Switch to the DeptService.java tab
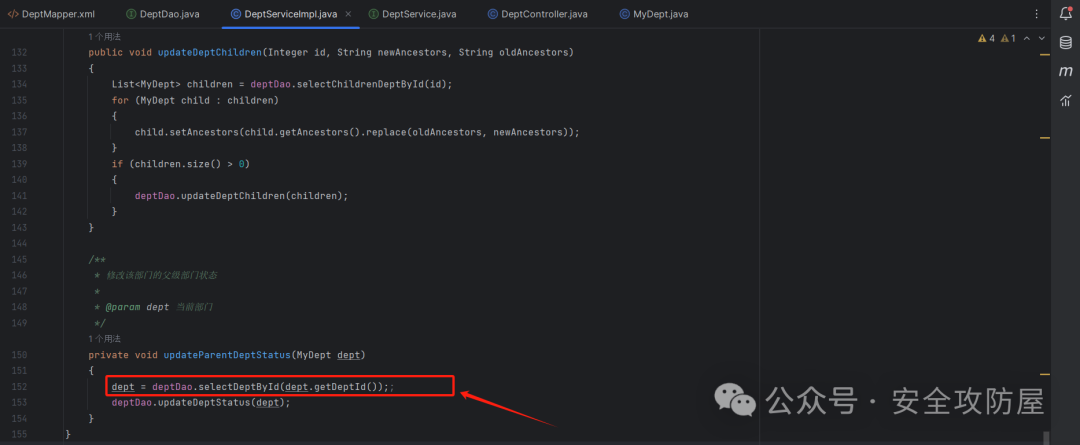The image size is (1080, 445). [412, 14]
